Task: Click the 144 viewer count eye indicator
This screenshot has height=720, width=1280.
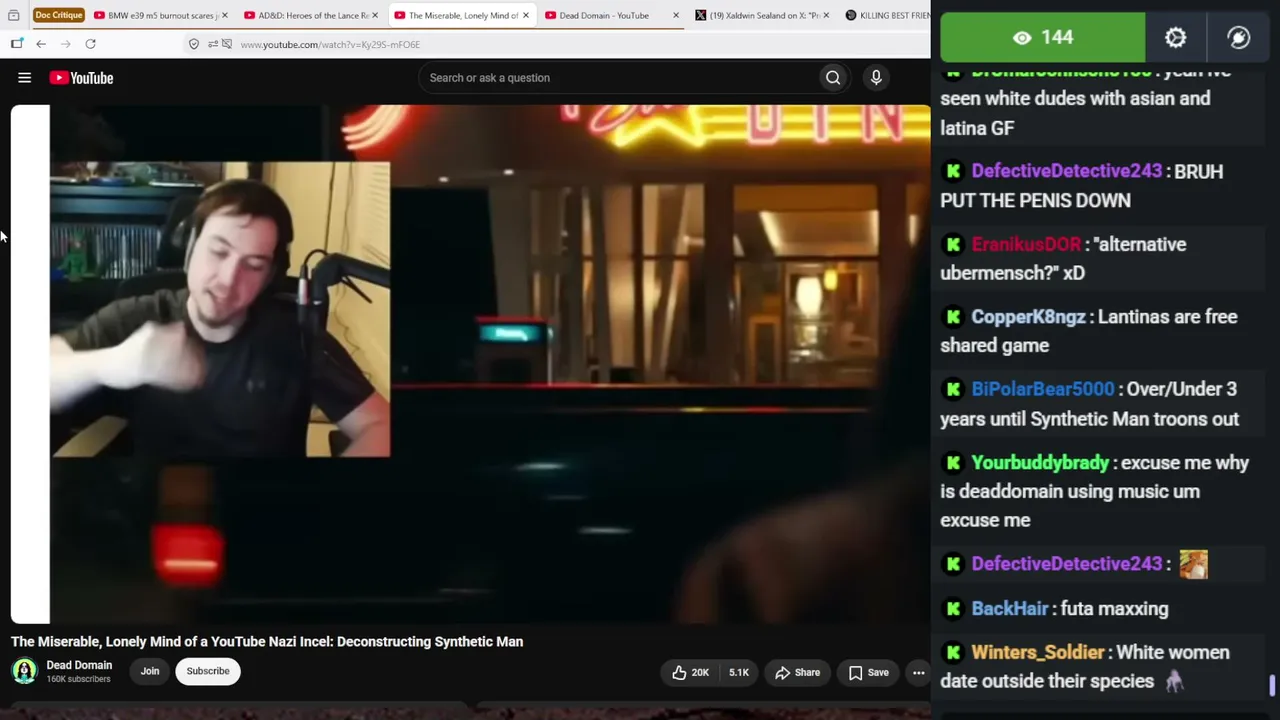Action: pyautogui.click(x=1042, y=38)
